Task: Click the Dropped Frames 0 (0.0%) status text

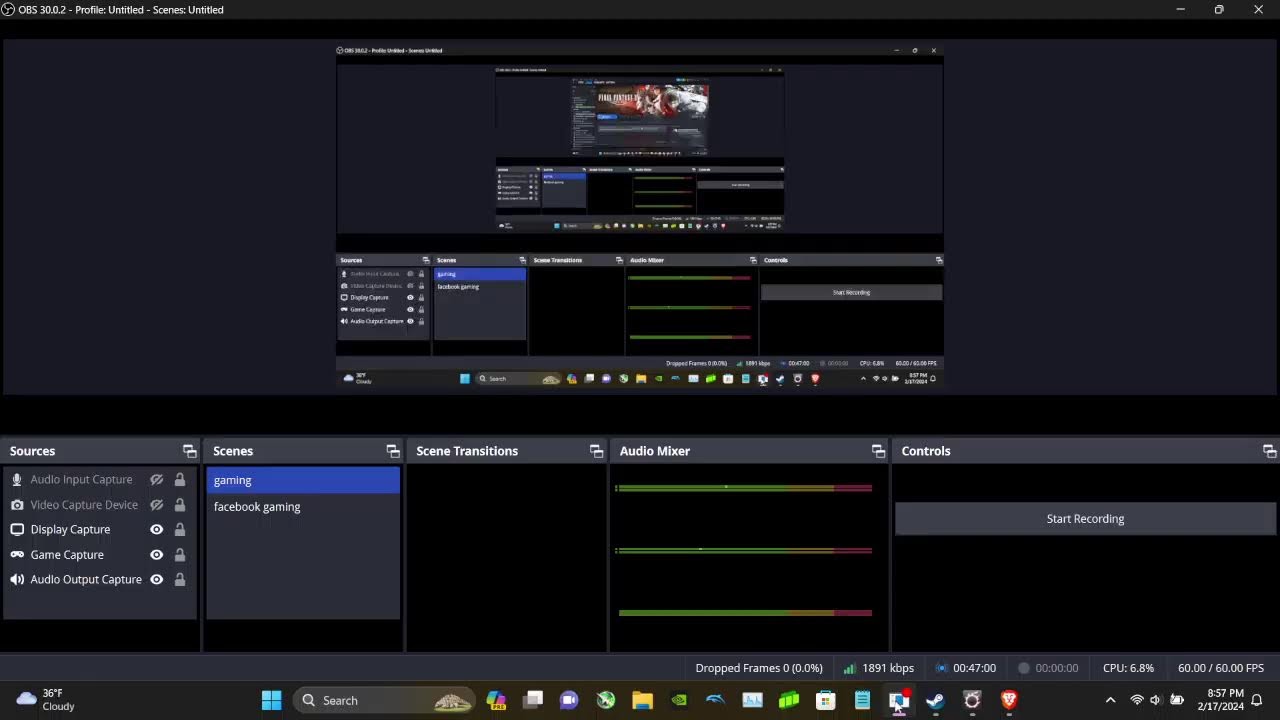Action: pos(759,668)
